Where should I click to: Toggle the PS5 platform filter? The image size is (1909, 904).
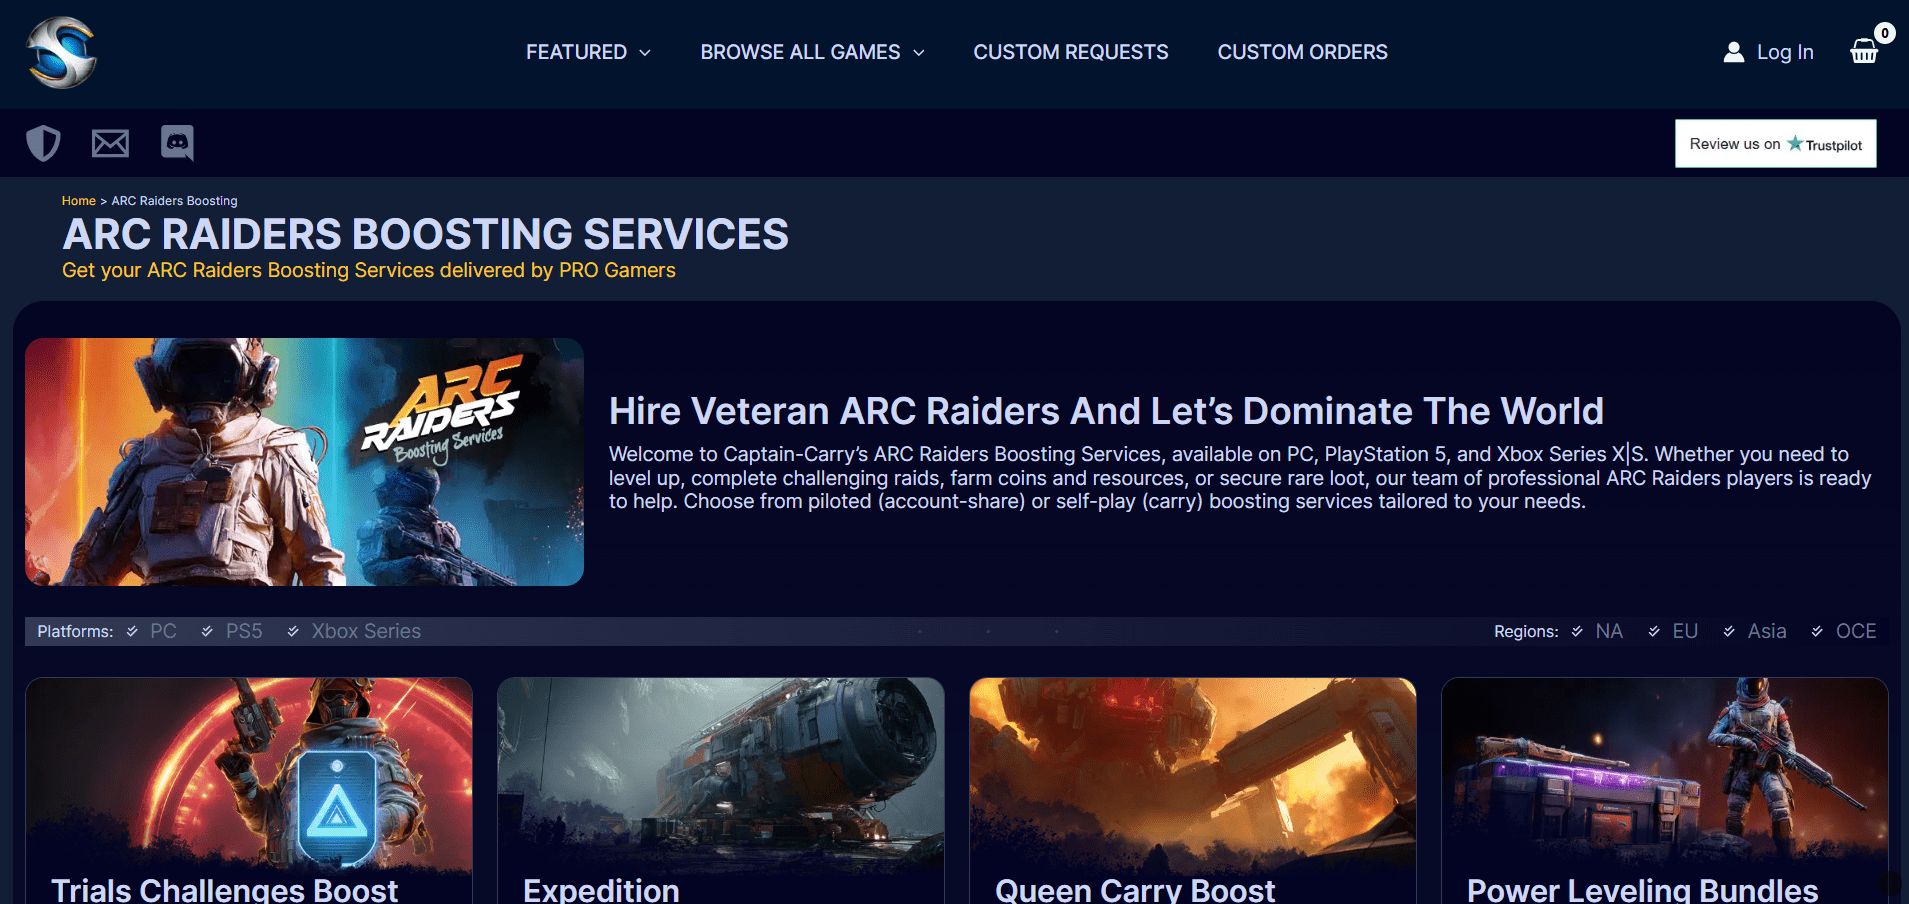click(x=233, y=631)
